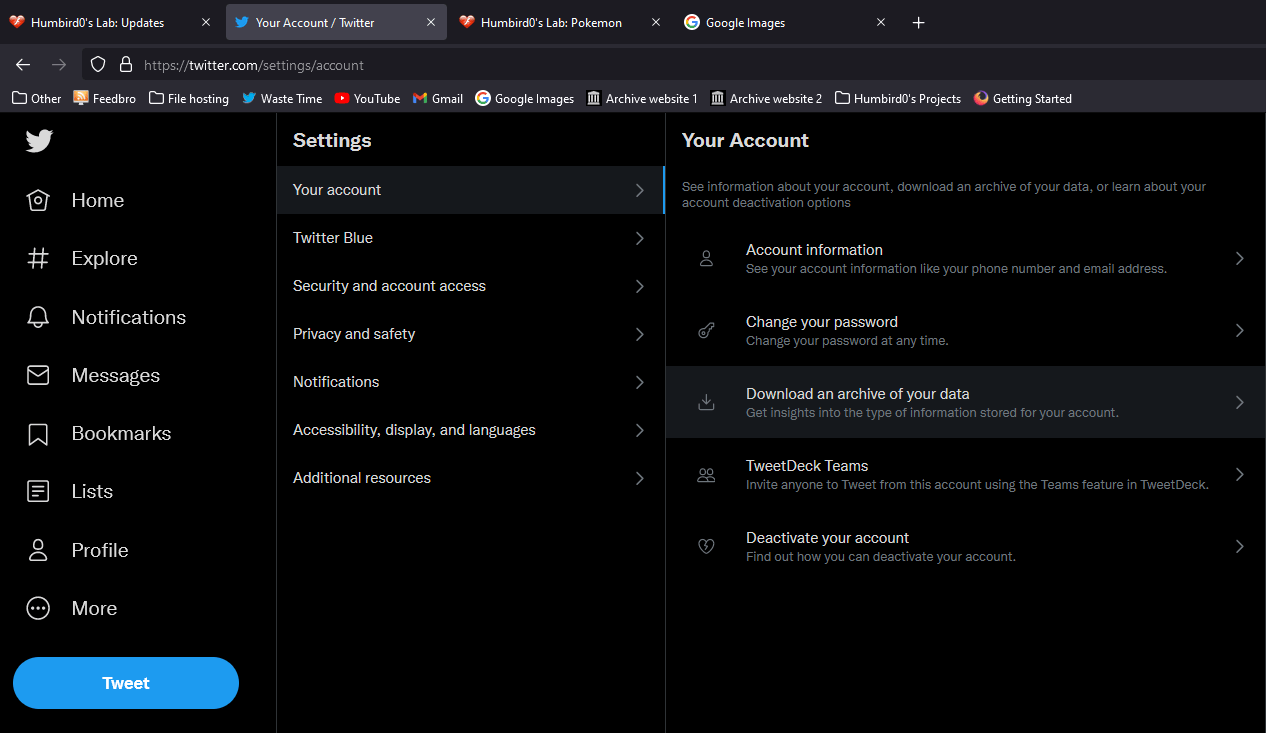Screen dimensions: 1266x733
Task: Expand Twitter Blue settings chevron
Action: pyautogui.click(x=640, y=238)
